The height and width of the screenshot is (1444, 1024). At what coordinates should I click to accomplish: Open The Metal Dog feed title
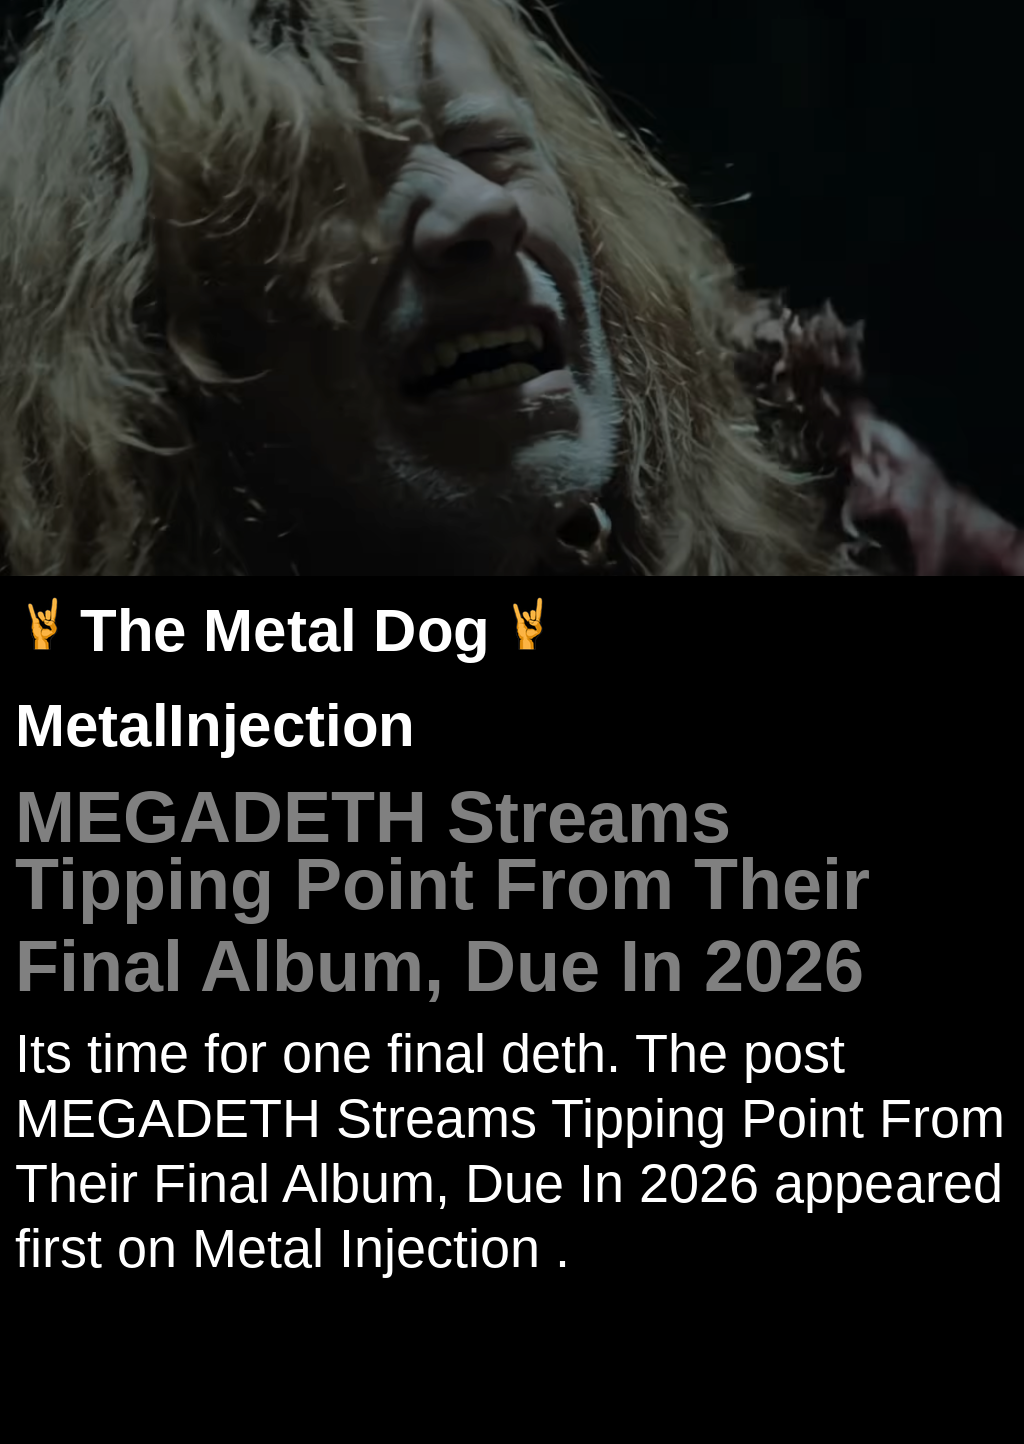coord(284,630)
